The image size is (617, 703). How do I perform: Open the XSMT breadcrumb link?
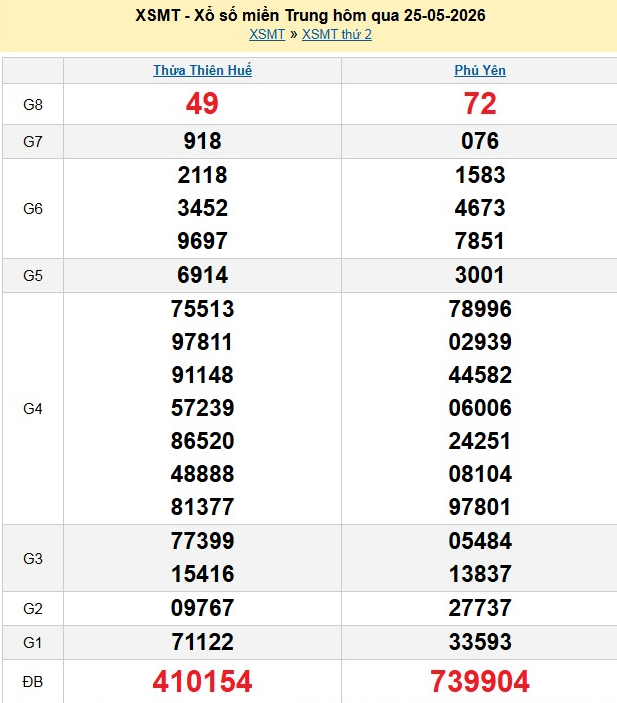267,35
